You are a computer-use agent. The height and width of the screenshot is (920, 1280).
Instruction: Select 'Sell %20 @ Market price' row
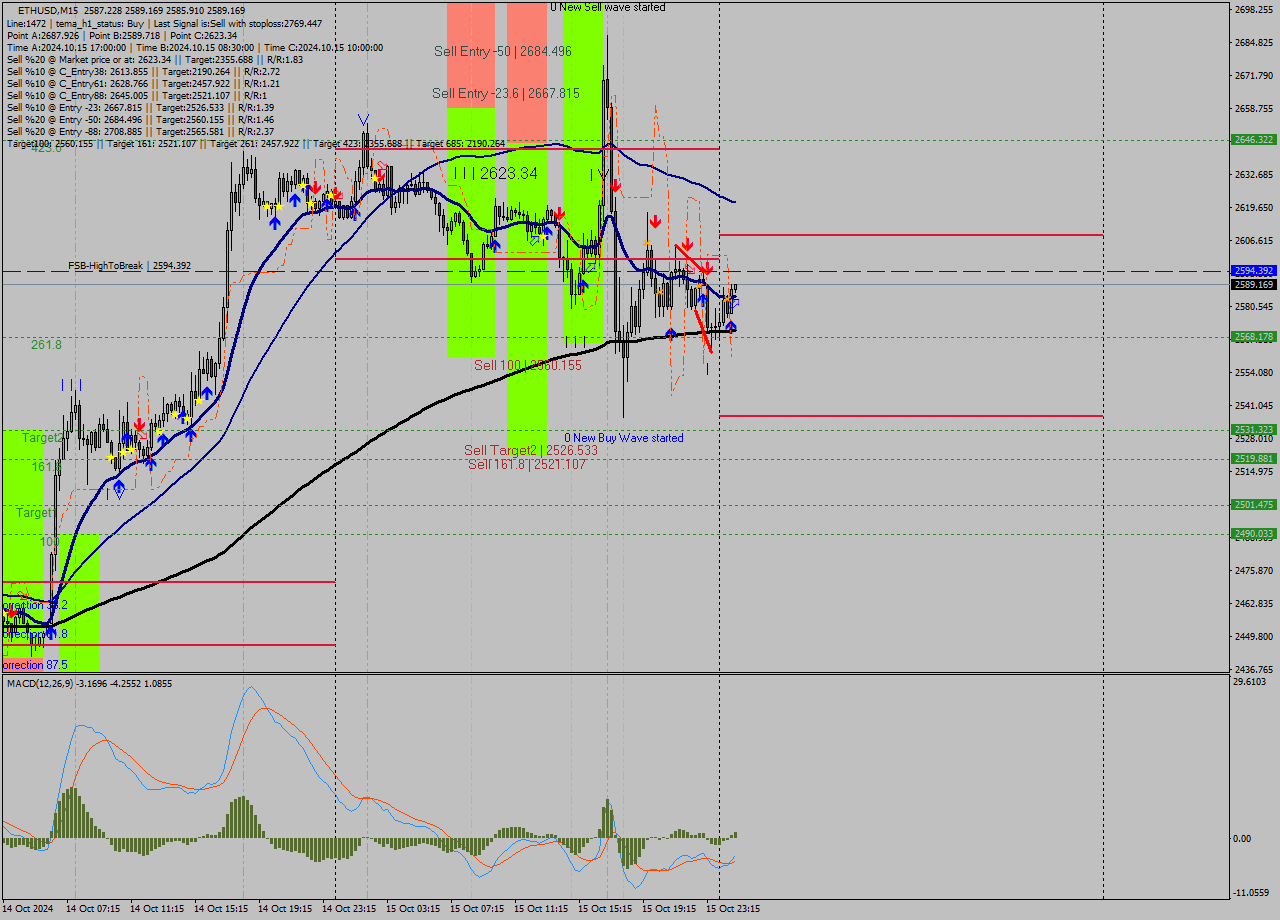(x=154, y=59)
